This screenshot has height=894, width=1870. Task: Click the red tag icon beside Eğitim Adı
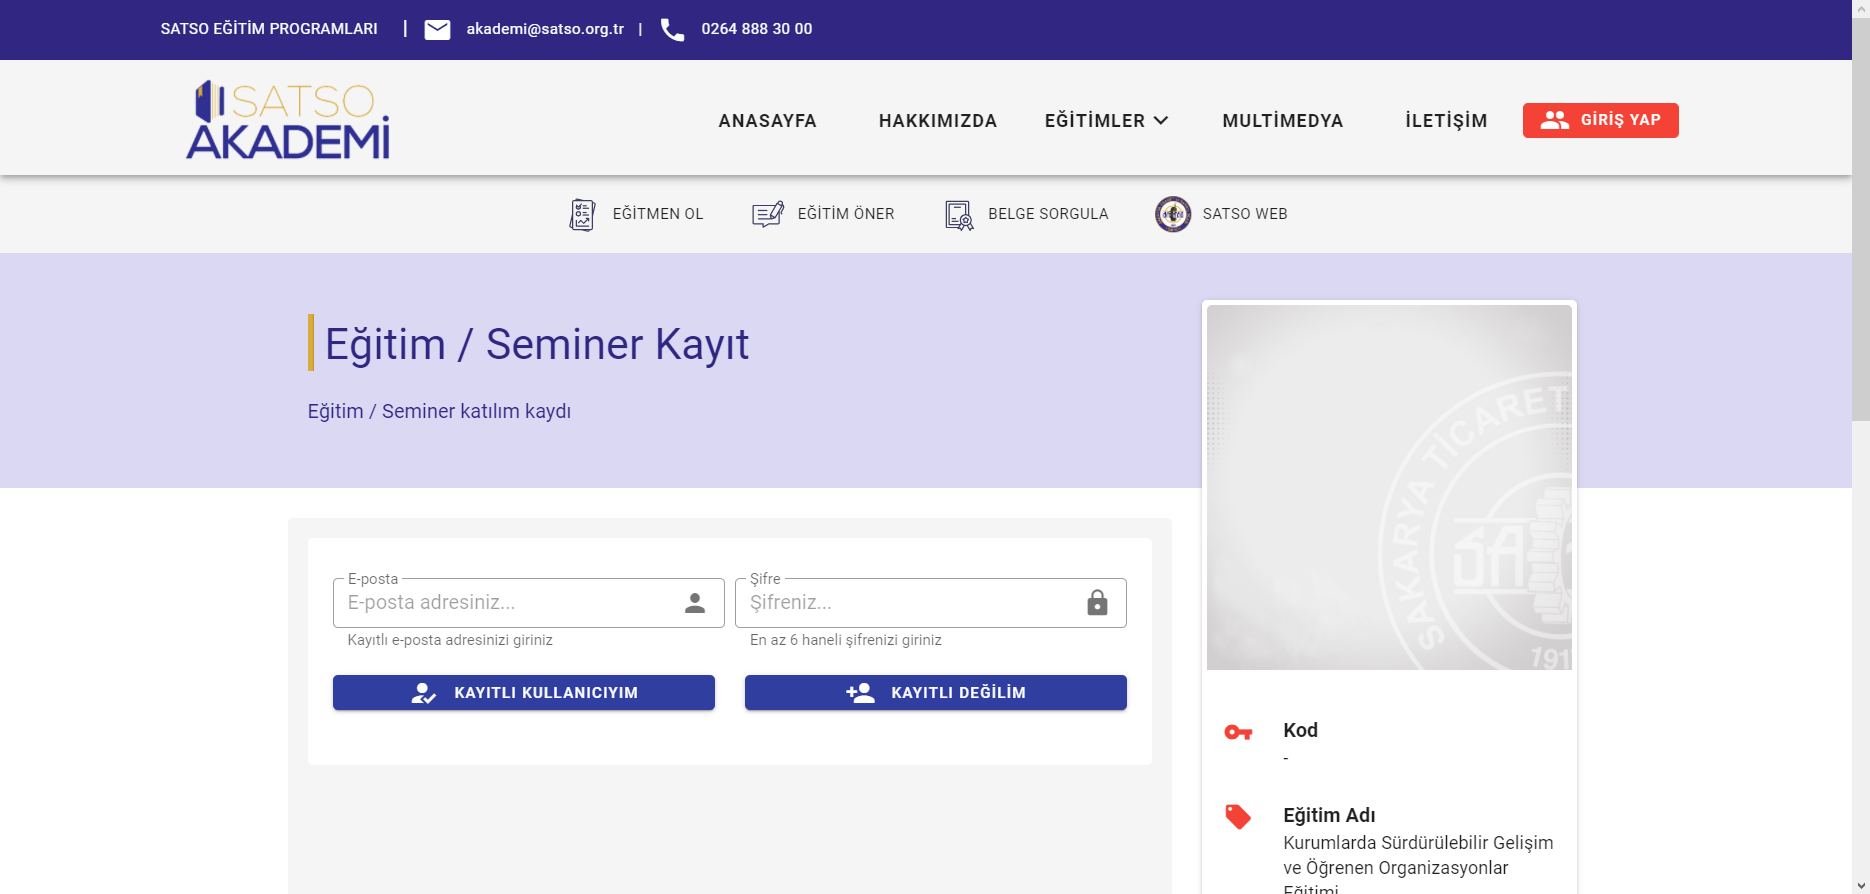pyautogui.click(x=1238, y=817)
